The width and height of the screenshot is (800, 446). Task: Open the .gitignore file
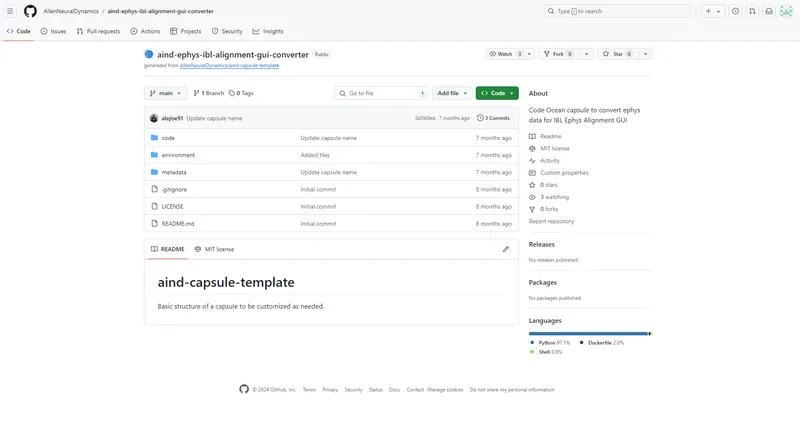click(174, 189)
